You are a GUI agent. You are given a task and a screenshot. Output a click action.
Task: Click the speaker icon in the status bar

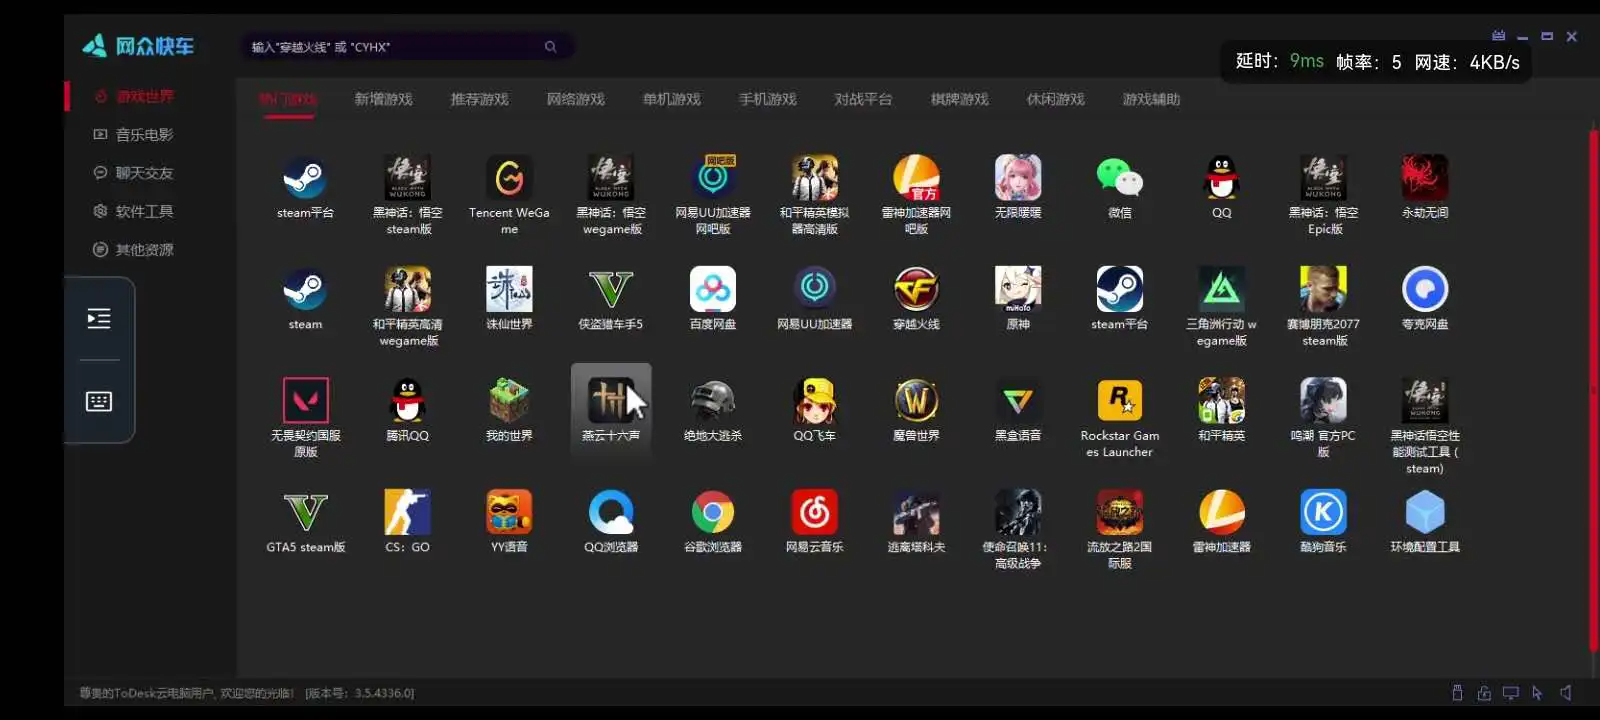click(x=1566, y=692)
